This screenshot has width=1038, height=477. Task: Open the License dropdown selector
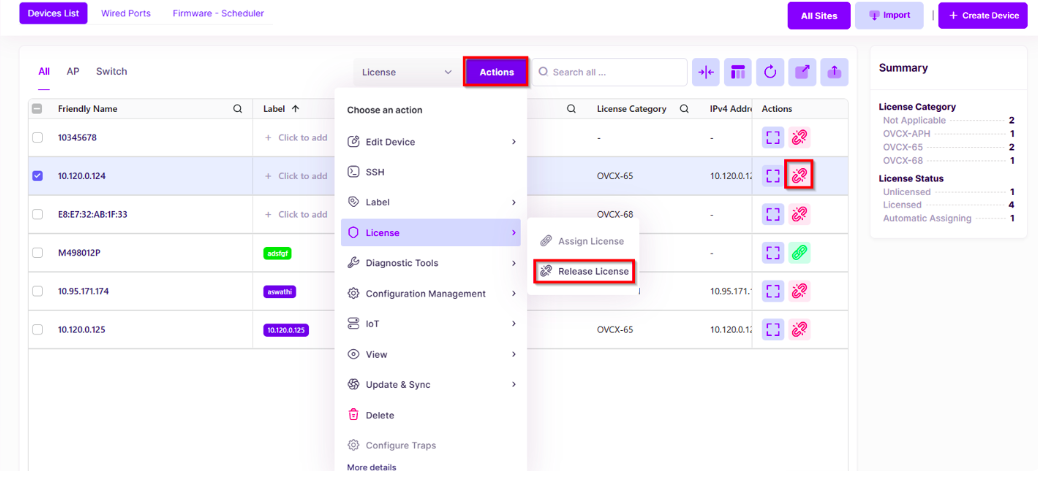coord(407,72)
